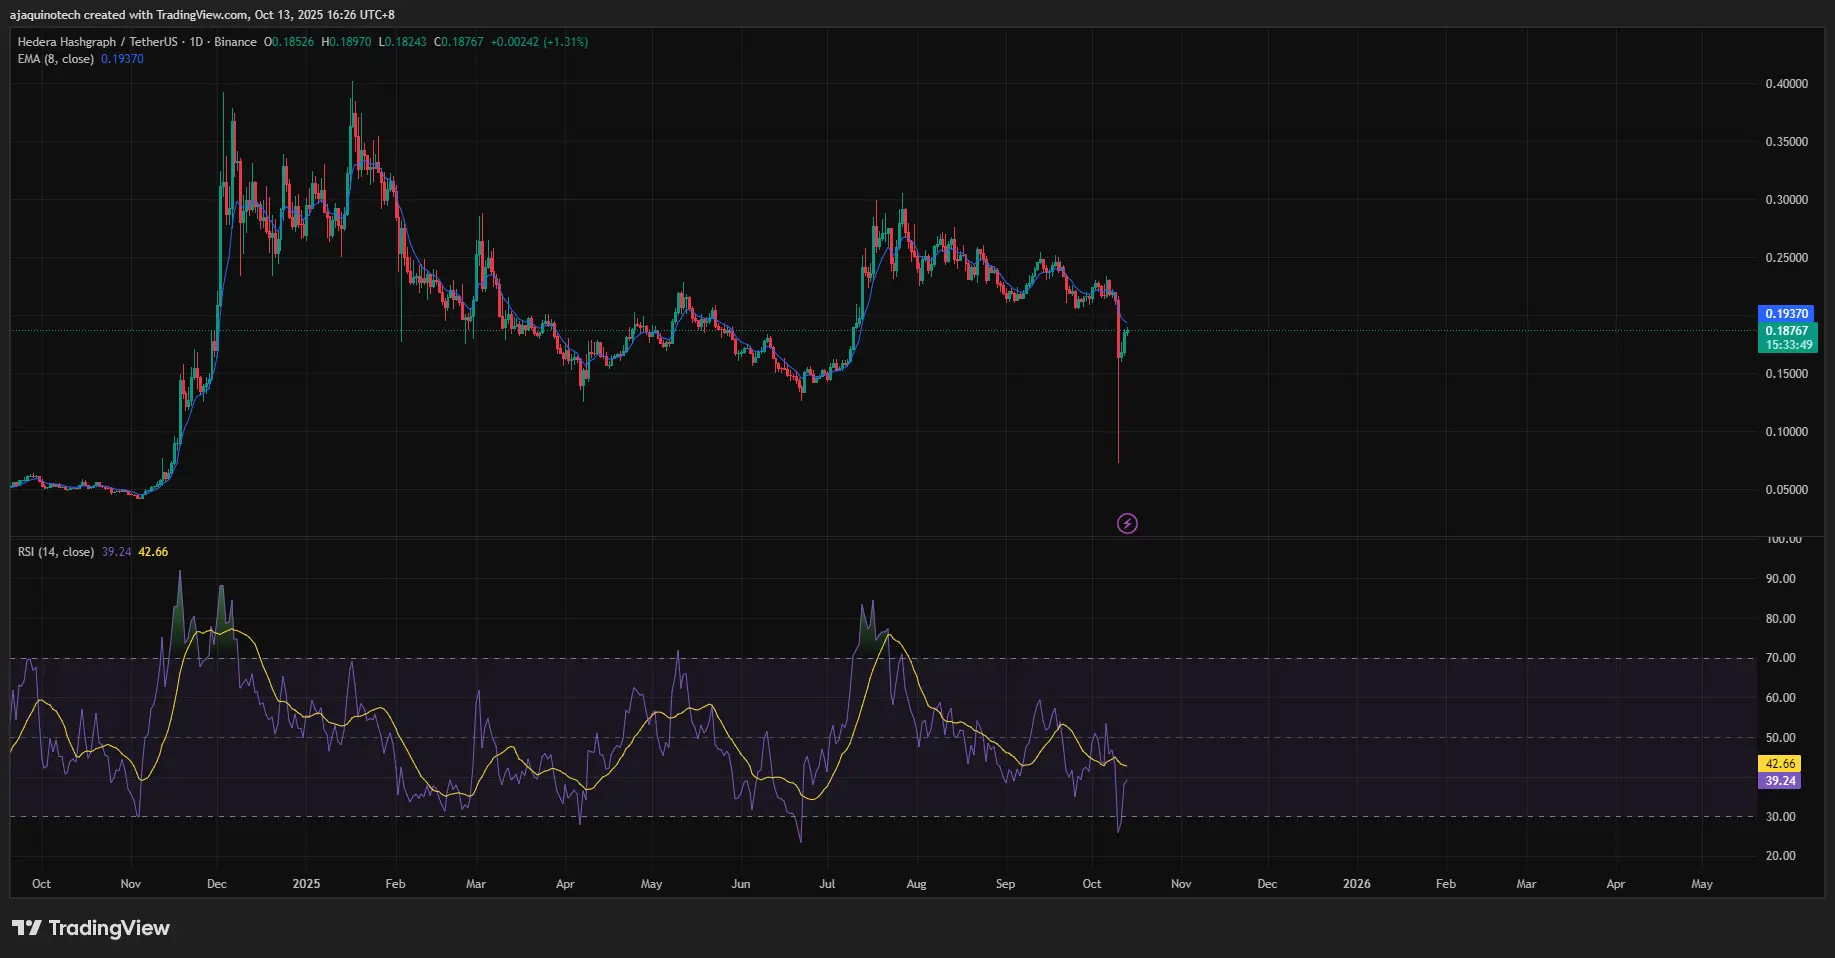Click the 2026 label on the time axis
1835x958 pixels.
pyautogui.click(x=1356, y=884)
